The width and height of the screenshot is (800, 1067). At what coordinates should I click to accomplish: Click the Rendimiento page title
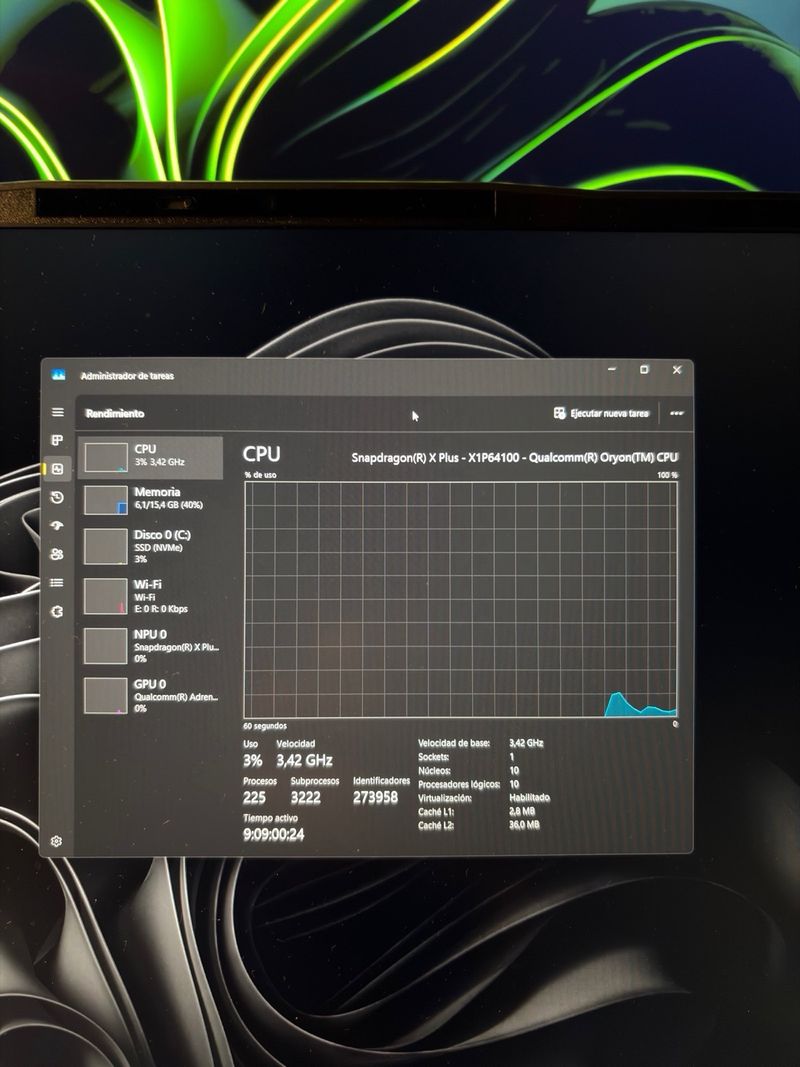click(115, 413)
